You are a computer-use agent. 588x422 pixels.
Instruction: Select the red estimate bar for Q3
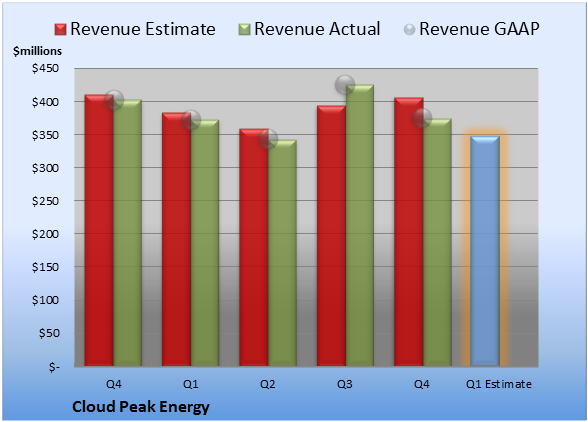pos(331,236)
